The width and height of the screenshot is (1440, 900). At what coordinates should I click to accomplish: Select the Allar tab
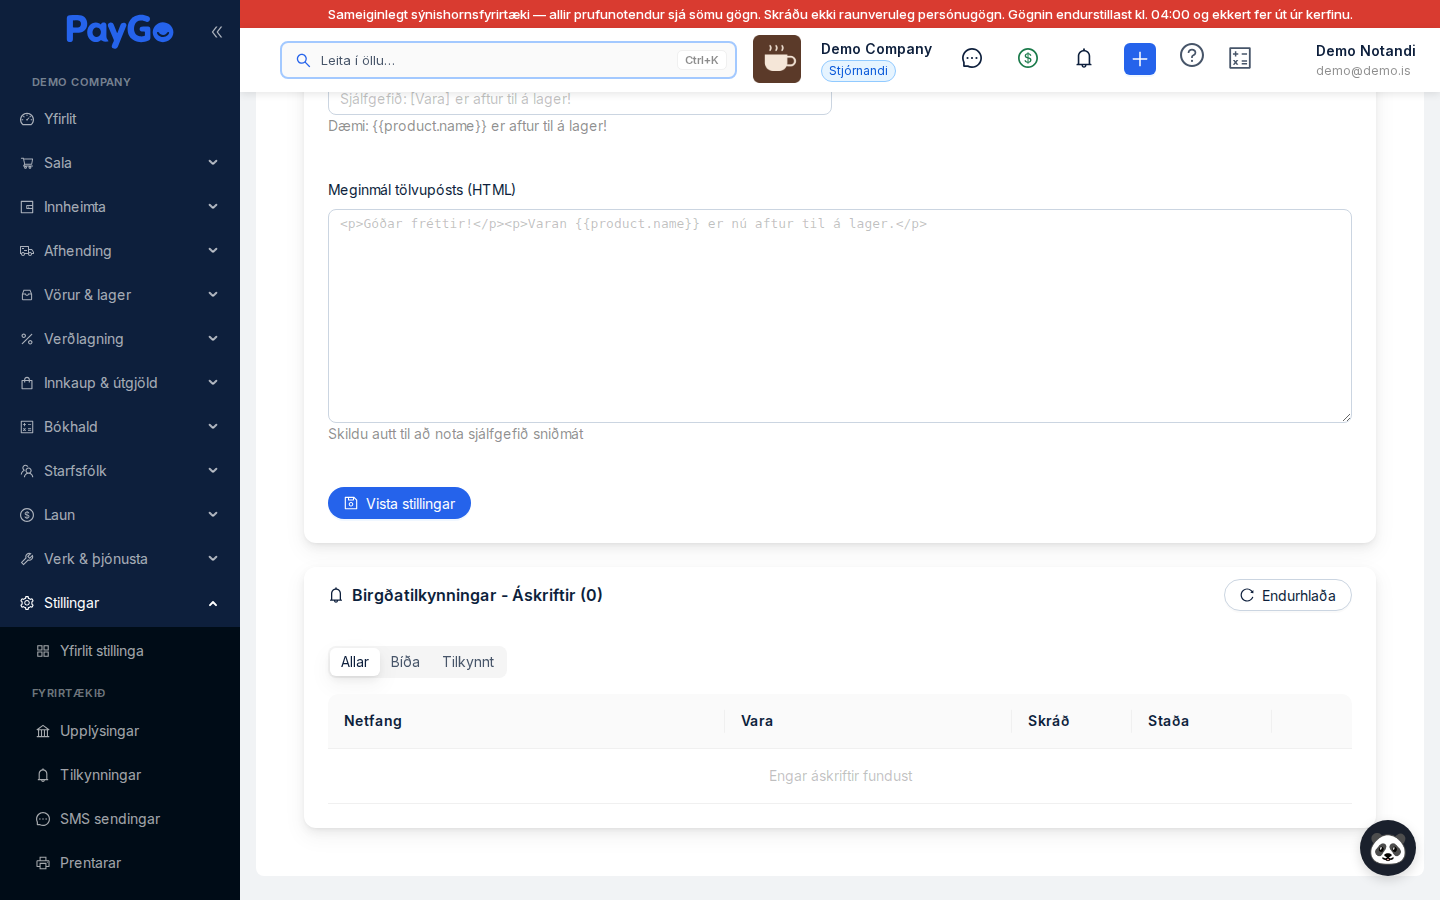(x=355, y=662)
